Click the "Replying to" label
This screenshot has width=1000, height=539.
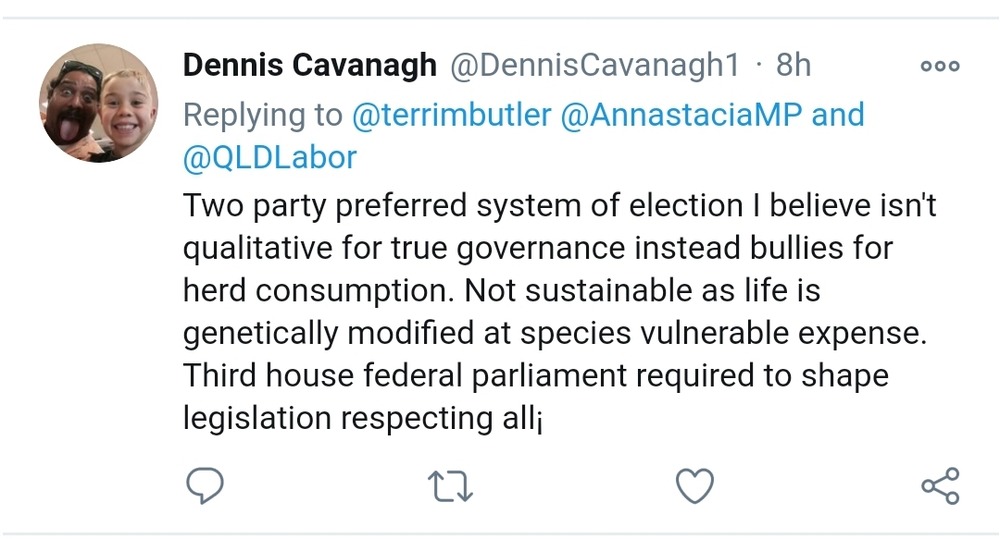pos(262,114)
